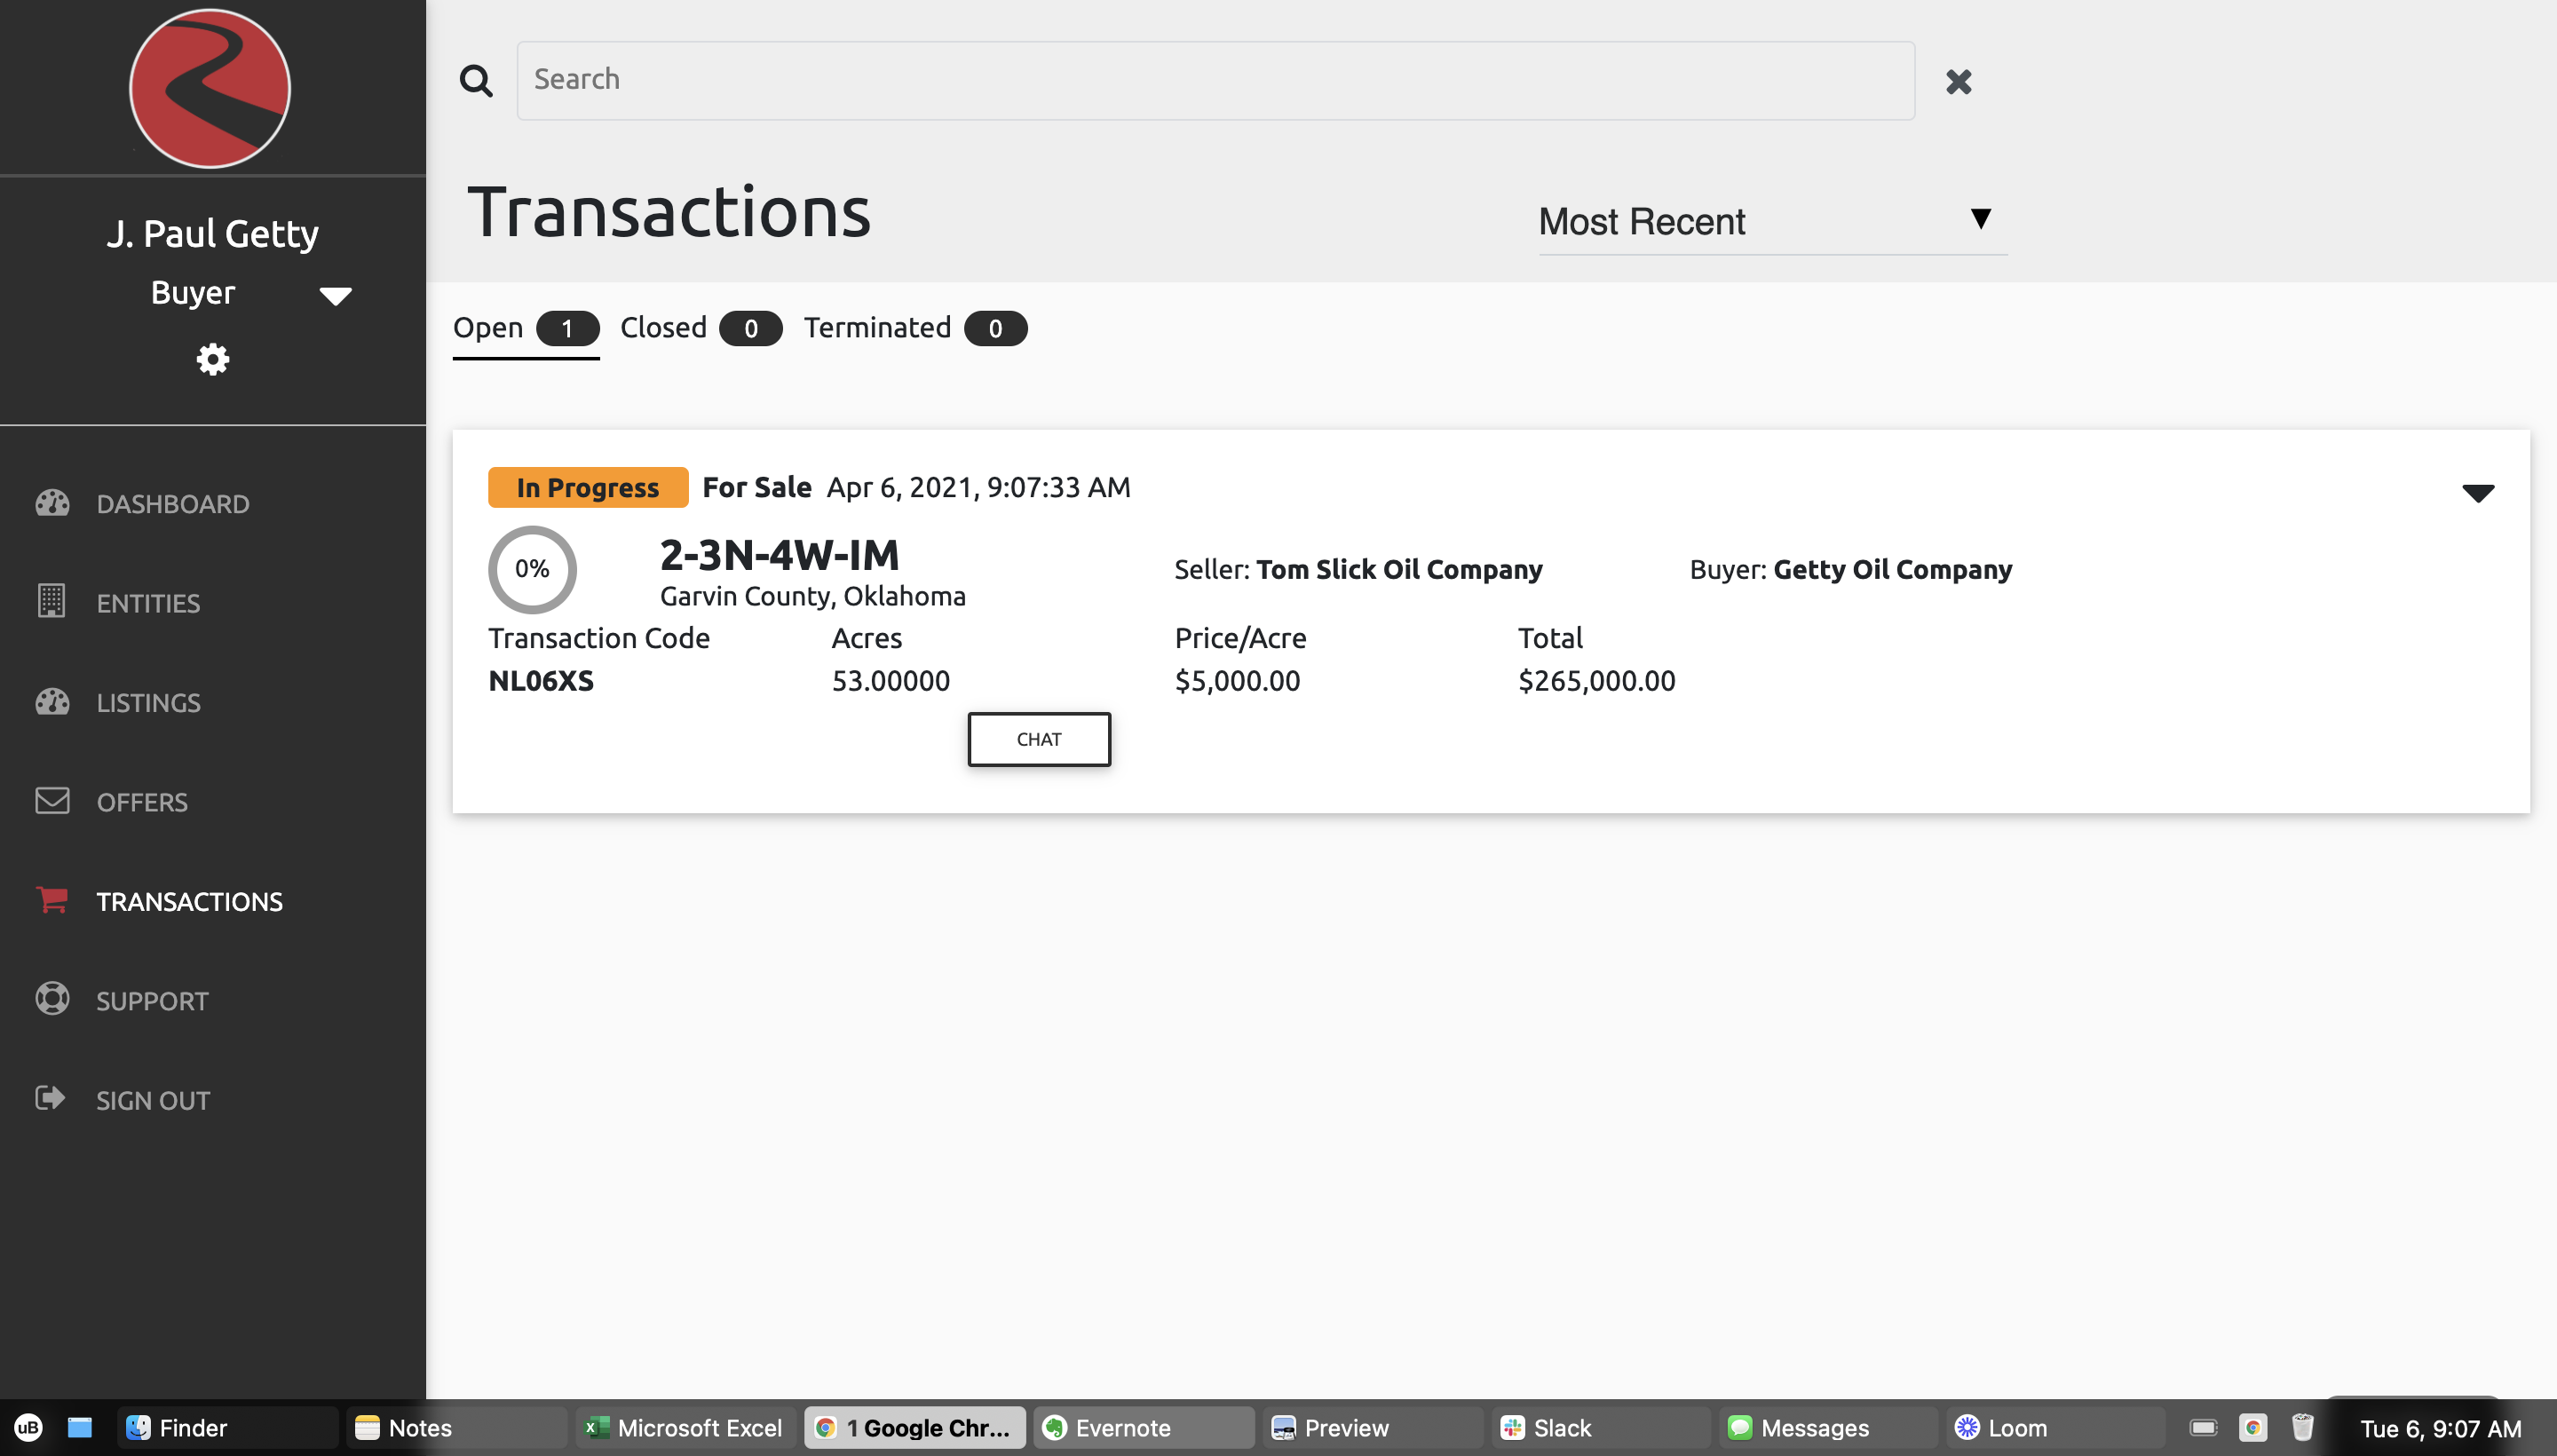Click the total $265,000.00 value
The width and height of the screenshot is (2557, 1456).
point(1596,681)
